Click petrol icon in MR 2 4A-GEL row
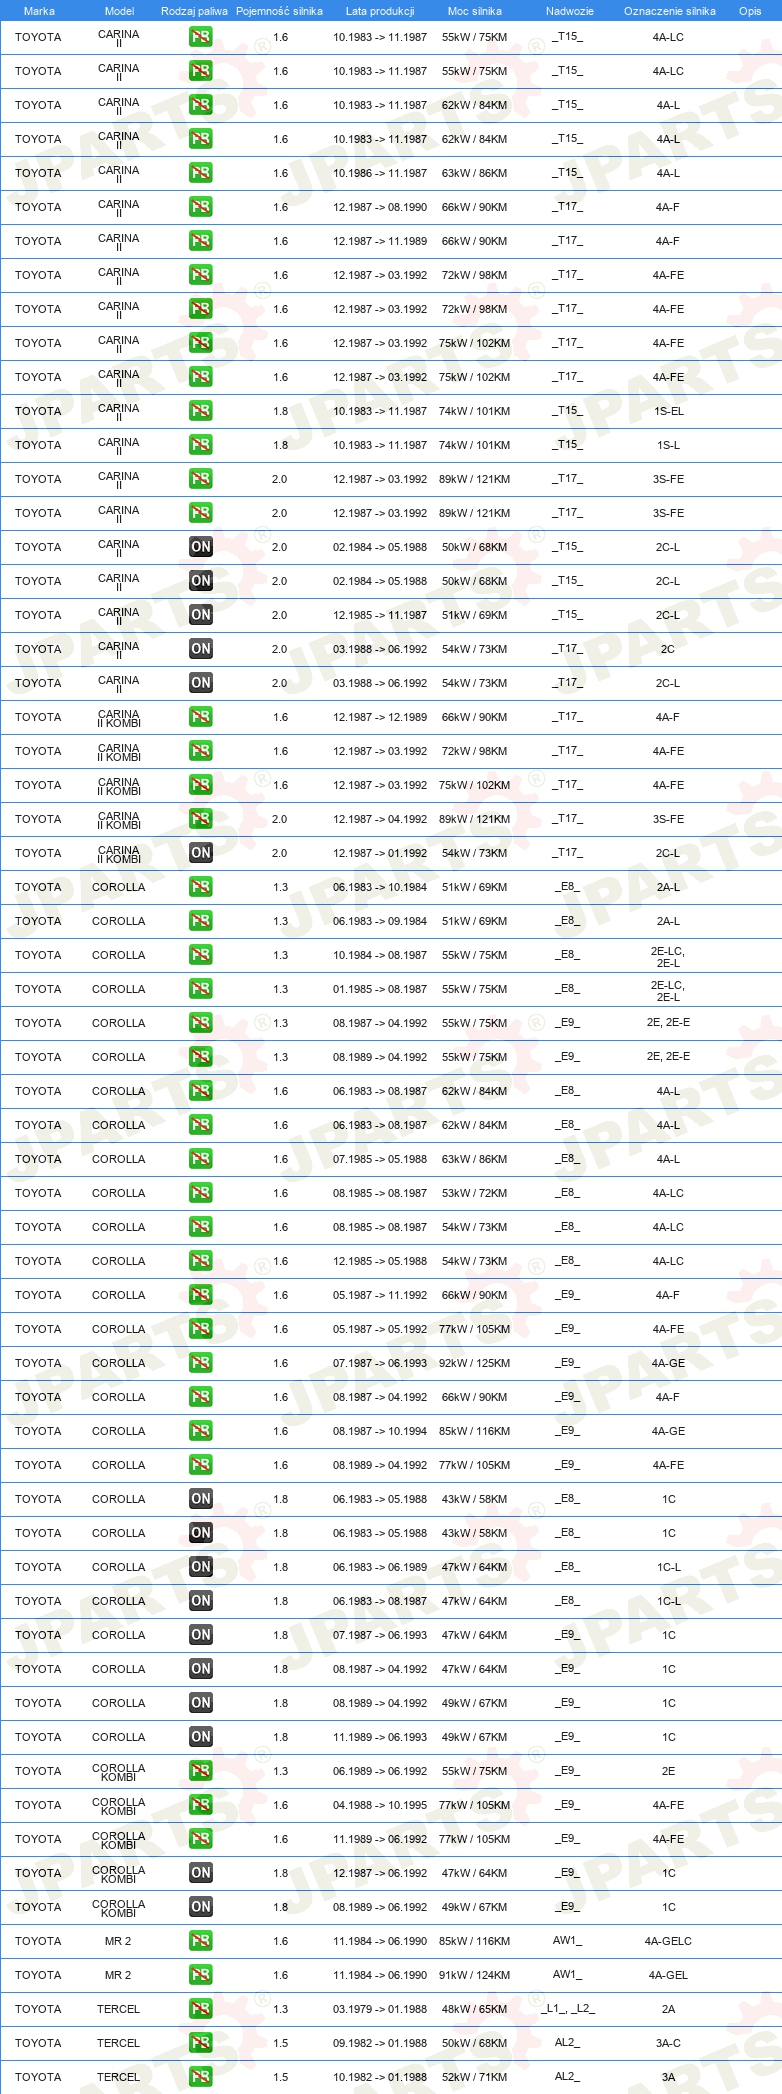The height and width of the screenshot is (2094, 782). point(200,1975)
